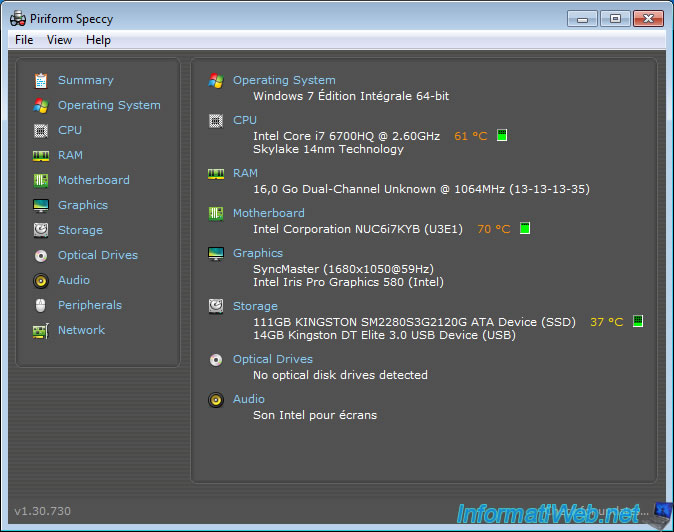
Task: Click the 14GB Kingston DT Elite USB entry
Action: point(385,335)
